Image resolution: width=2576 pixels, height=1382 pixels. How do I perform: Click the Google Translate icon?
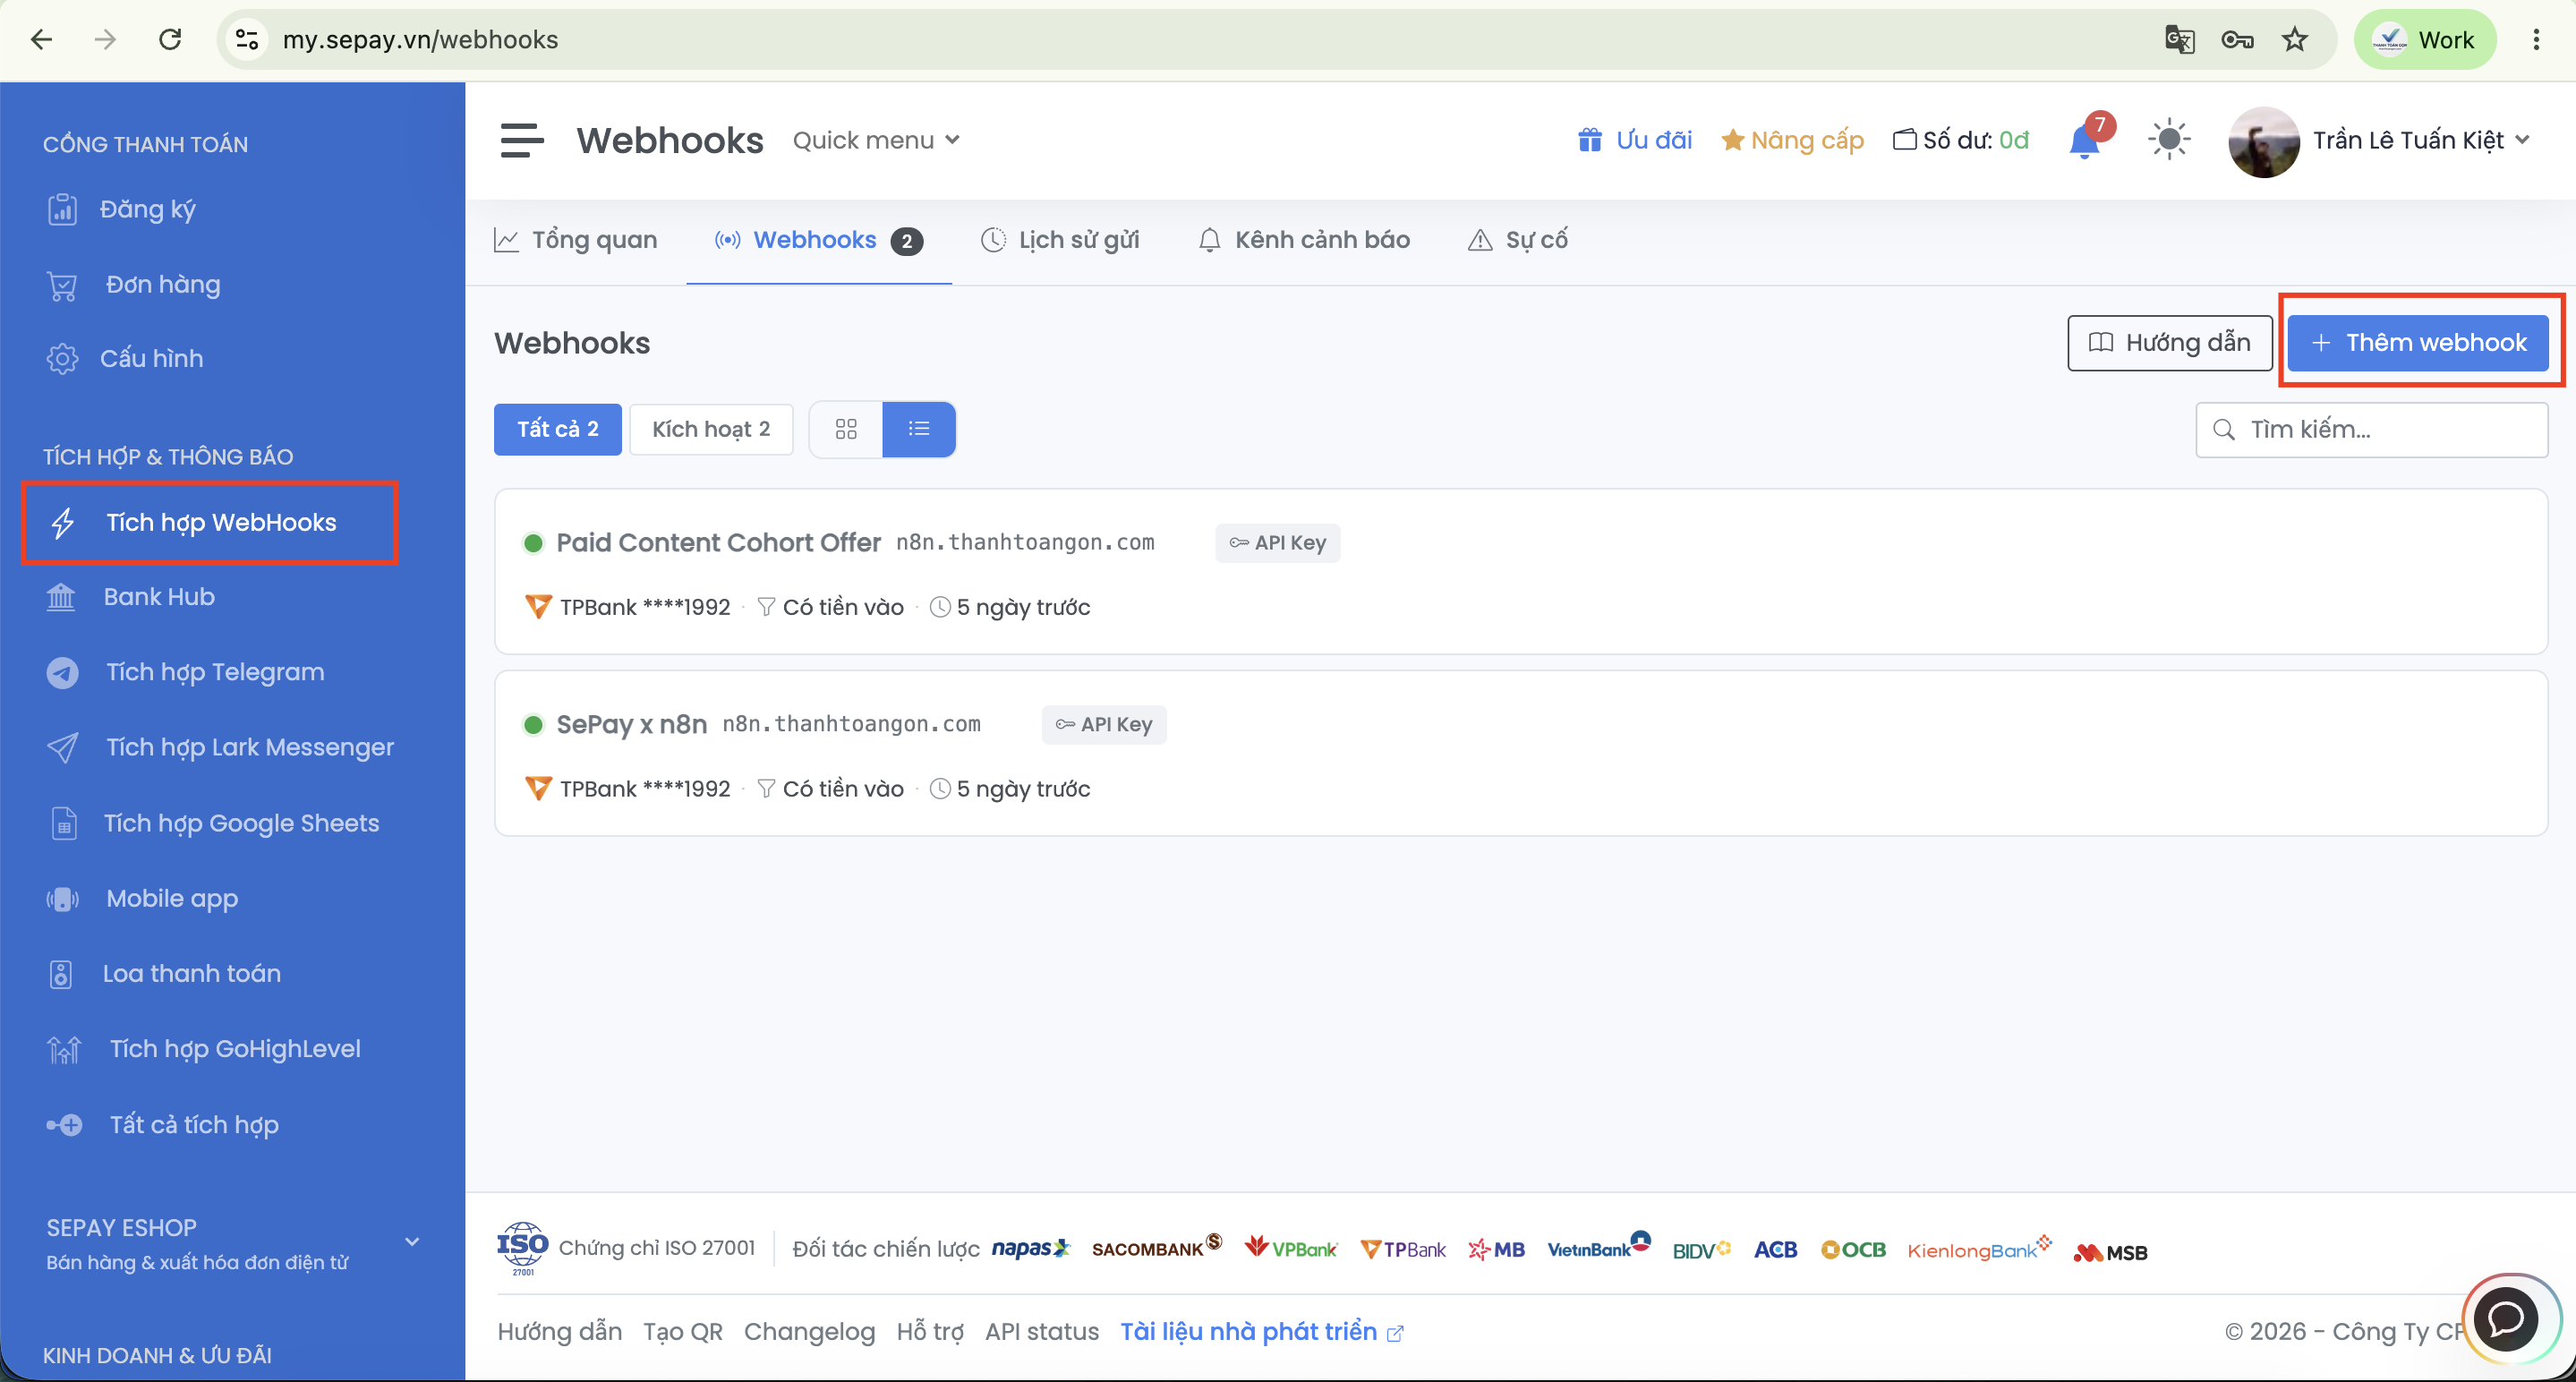point(2179,39)
